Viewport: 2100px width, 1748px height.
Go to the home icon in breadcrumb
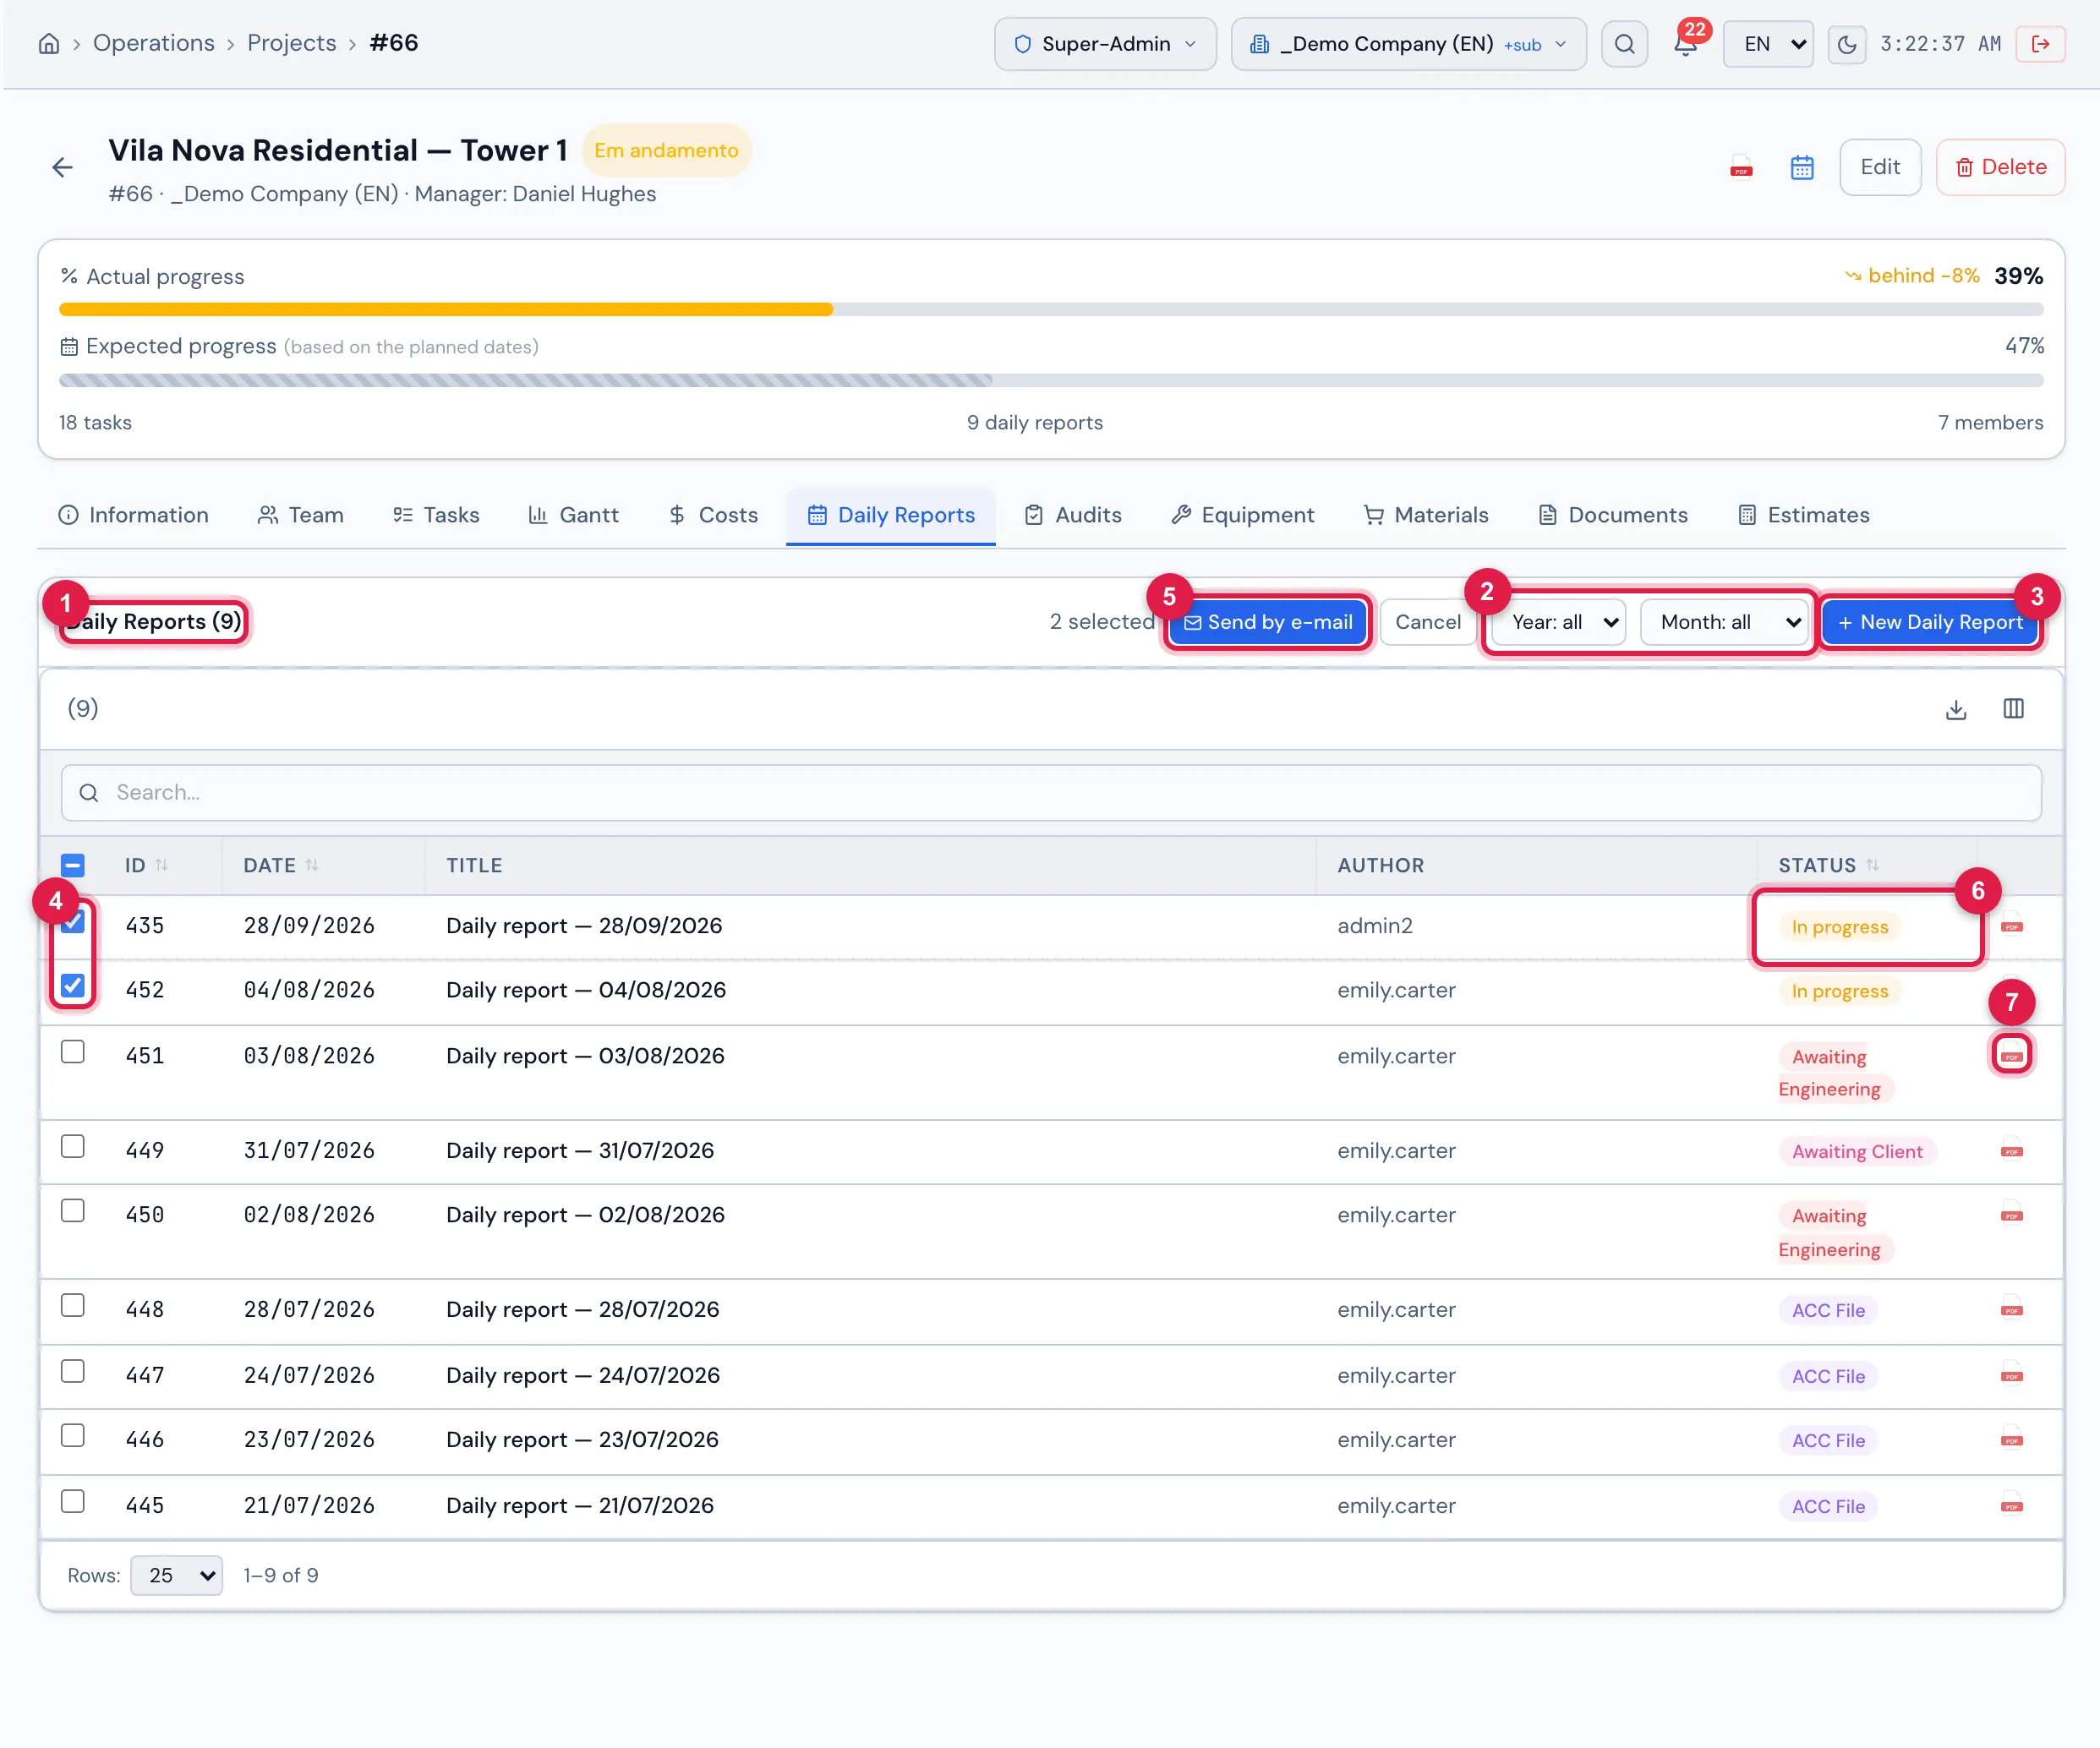48,44
